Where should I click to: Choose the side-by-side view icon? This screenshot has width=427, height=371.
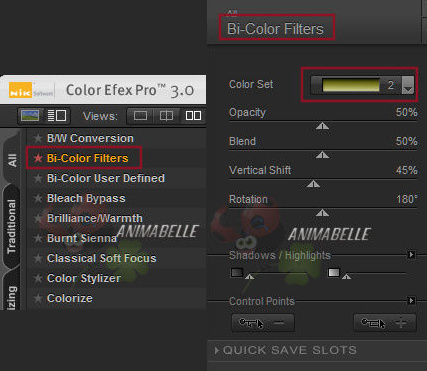tap(193, 116)
